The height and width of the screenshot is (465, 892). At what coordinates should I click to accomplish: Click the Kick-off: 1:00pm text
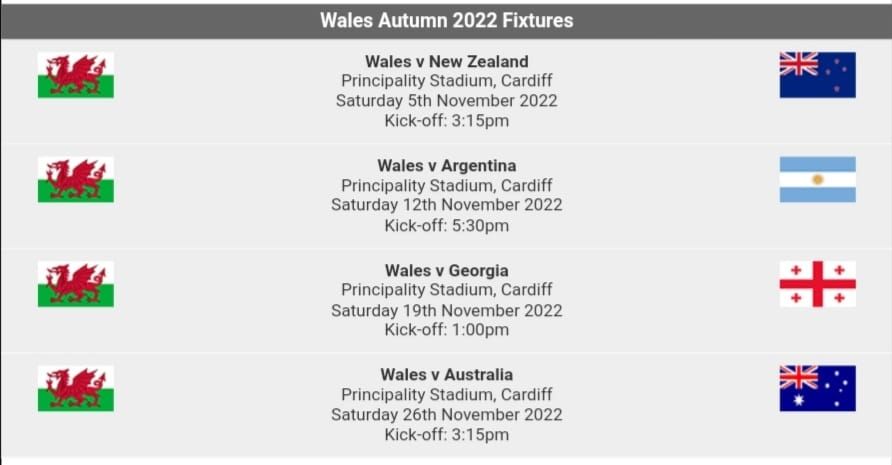[x=446, y=330]
